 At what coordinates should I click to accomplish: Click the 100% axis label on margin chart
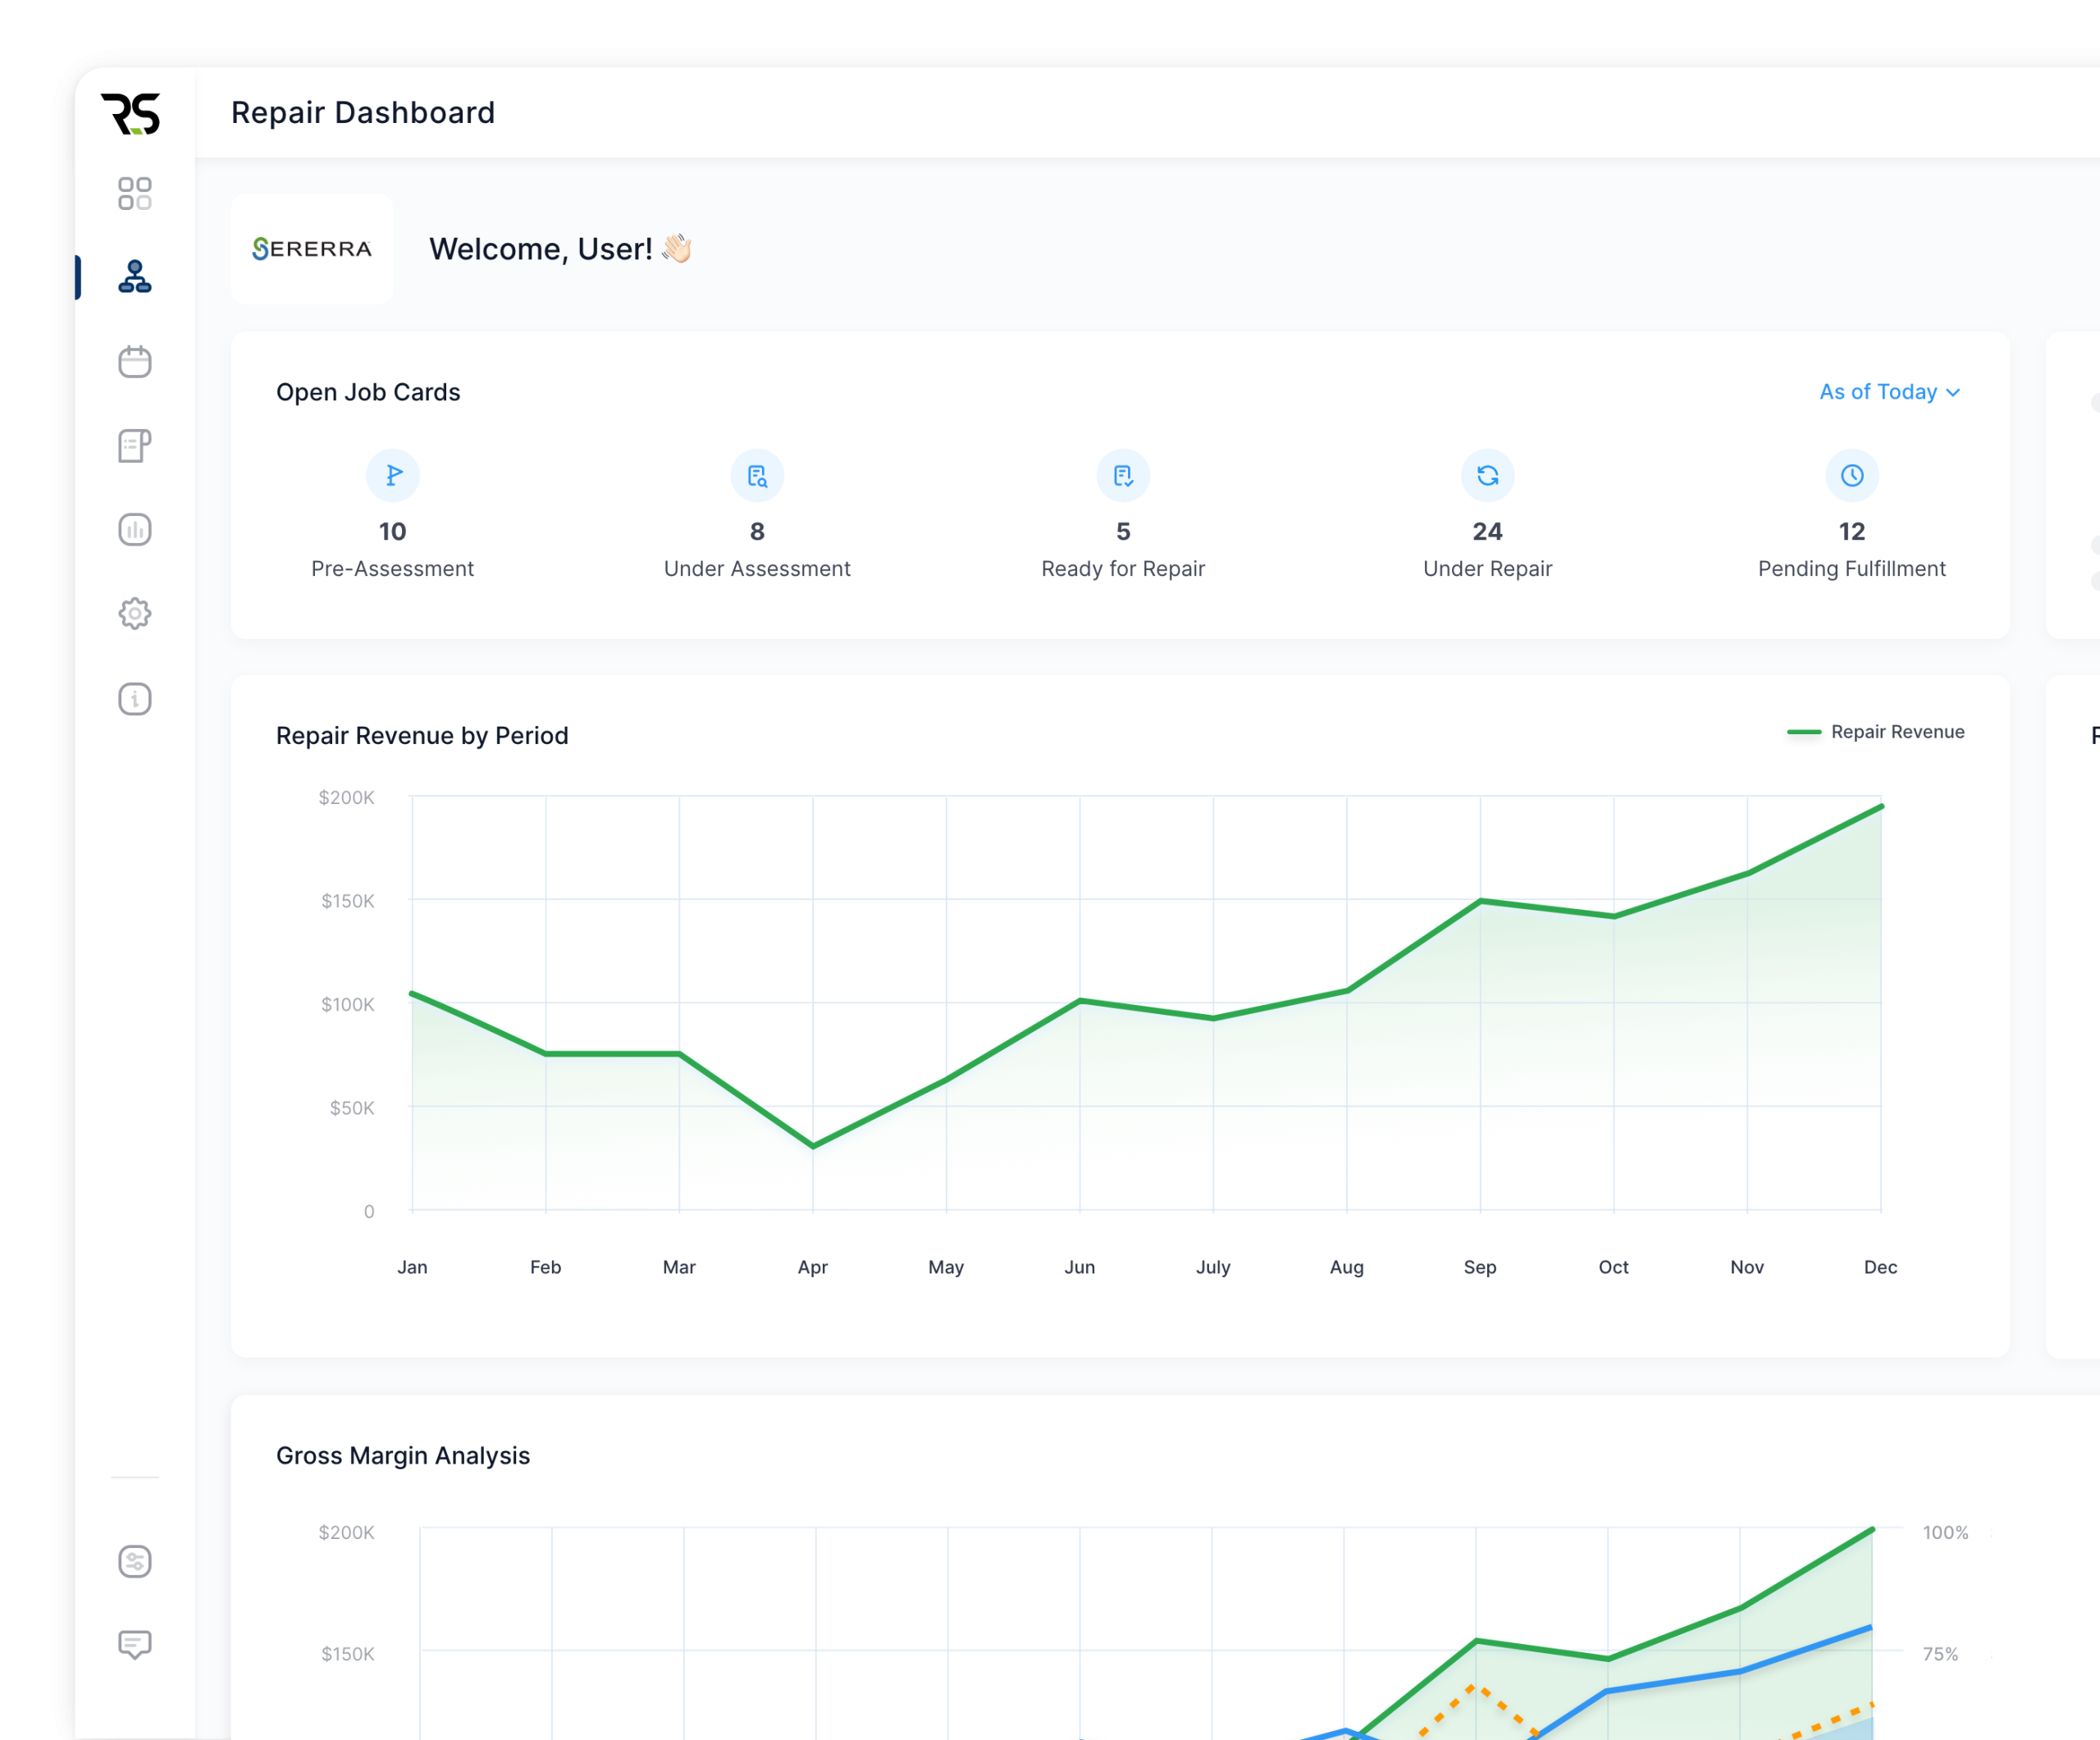1945,1532
